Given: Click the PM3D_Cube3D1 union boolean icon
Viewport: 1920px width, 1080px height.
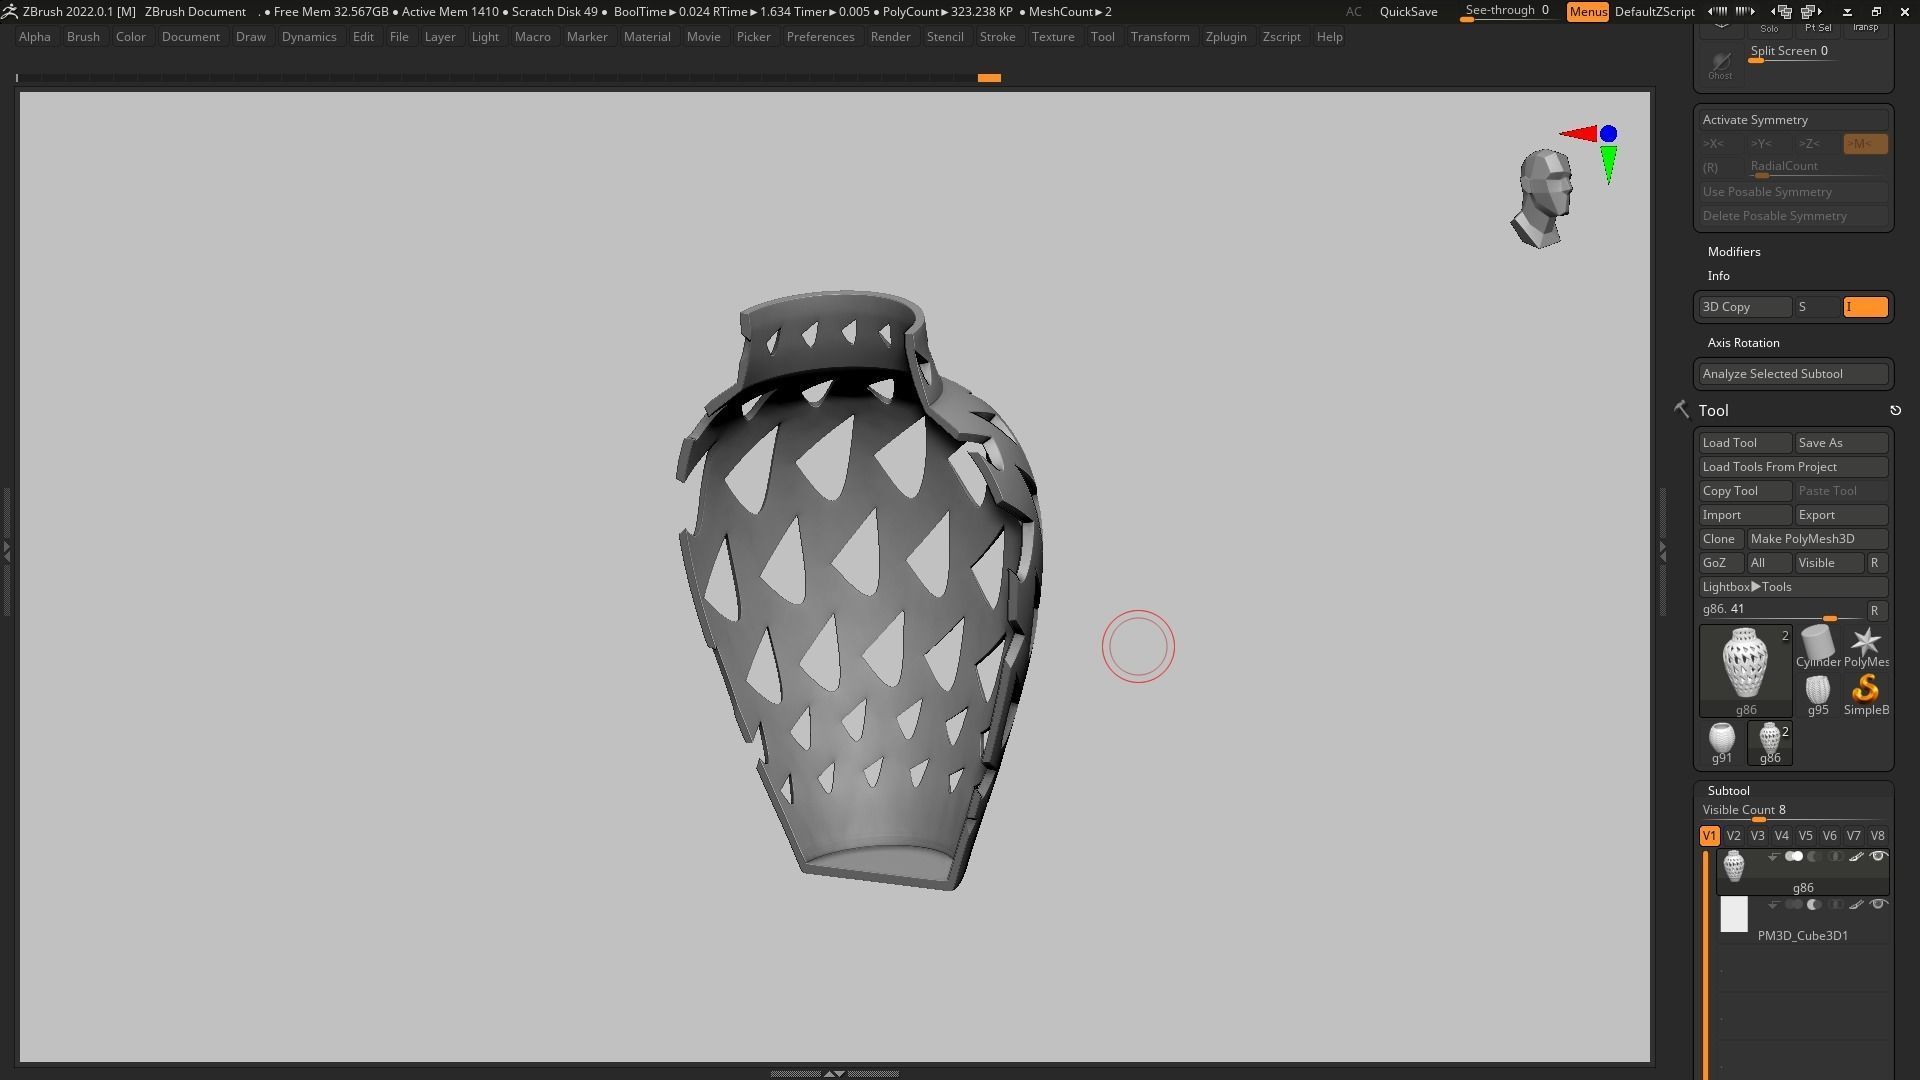Looking at the screenshot, I should (x=1794, y=905).
